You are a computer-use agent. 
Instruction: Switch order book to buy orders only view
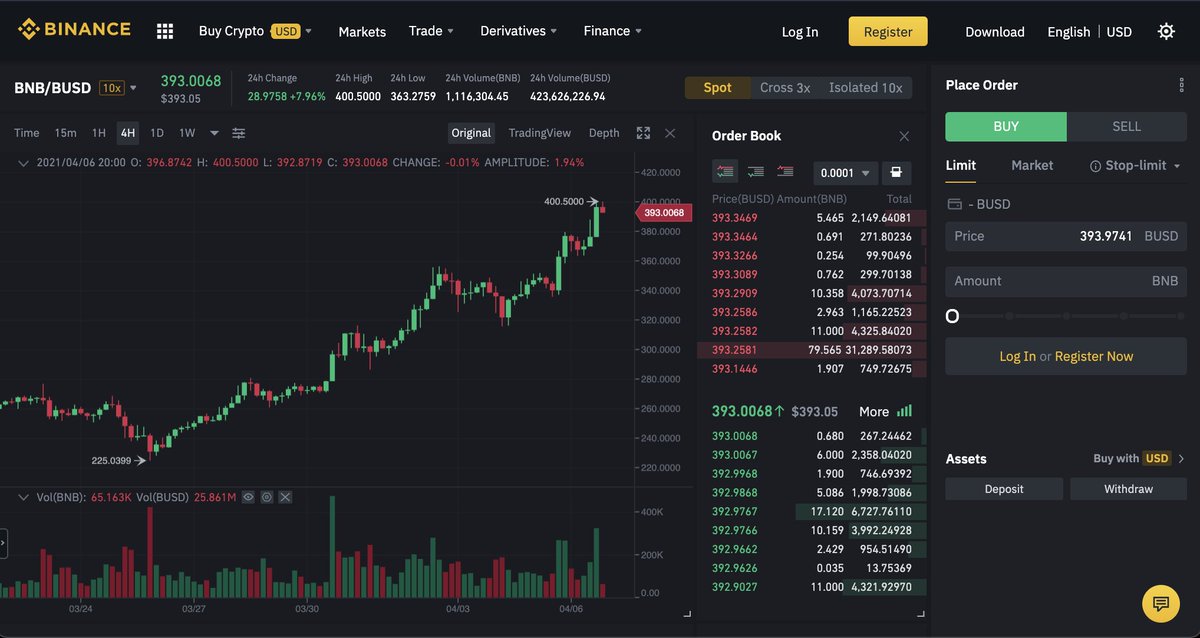tap(755, 172)
